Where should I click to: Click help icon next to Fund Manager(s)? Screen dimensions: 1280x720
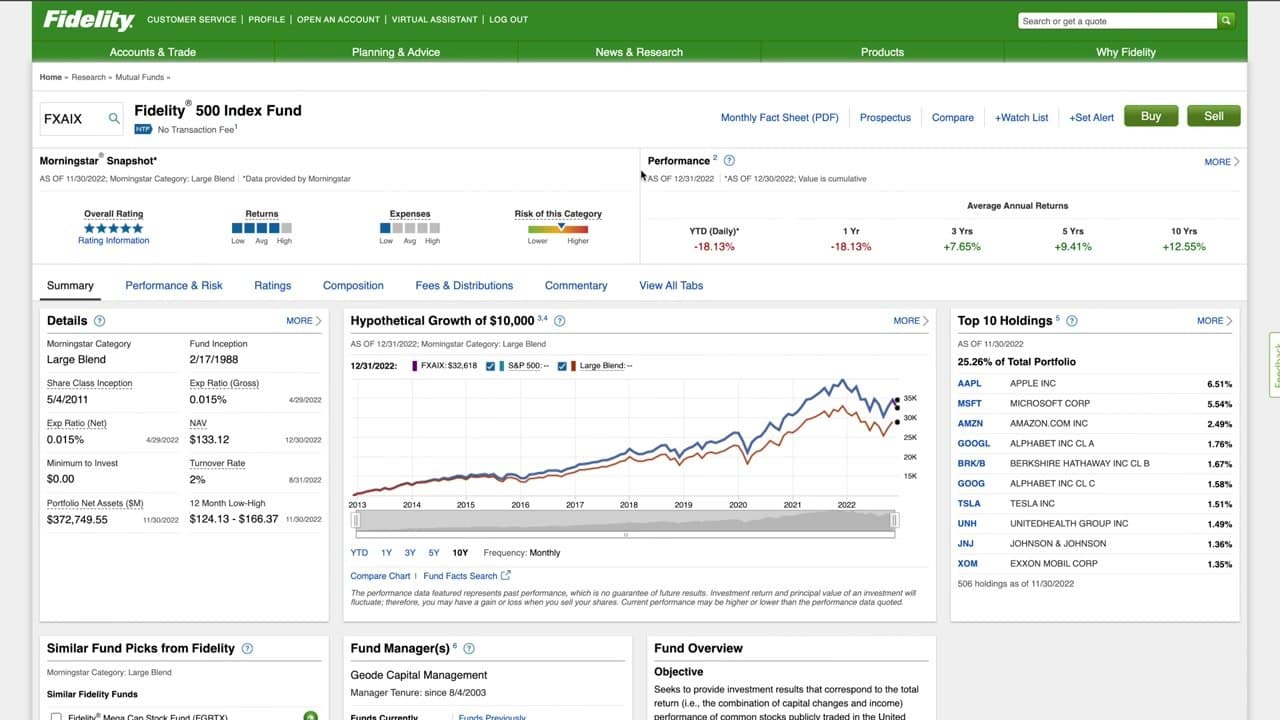coord(469,648)
